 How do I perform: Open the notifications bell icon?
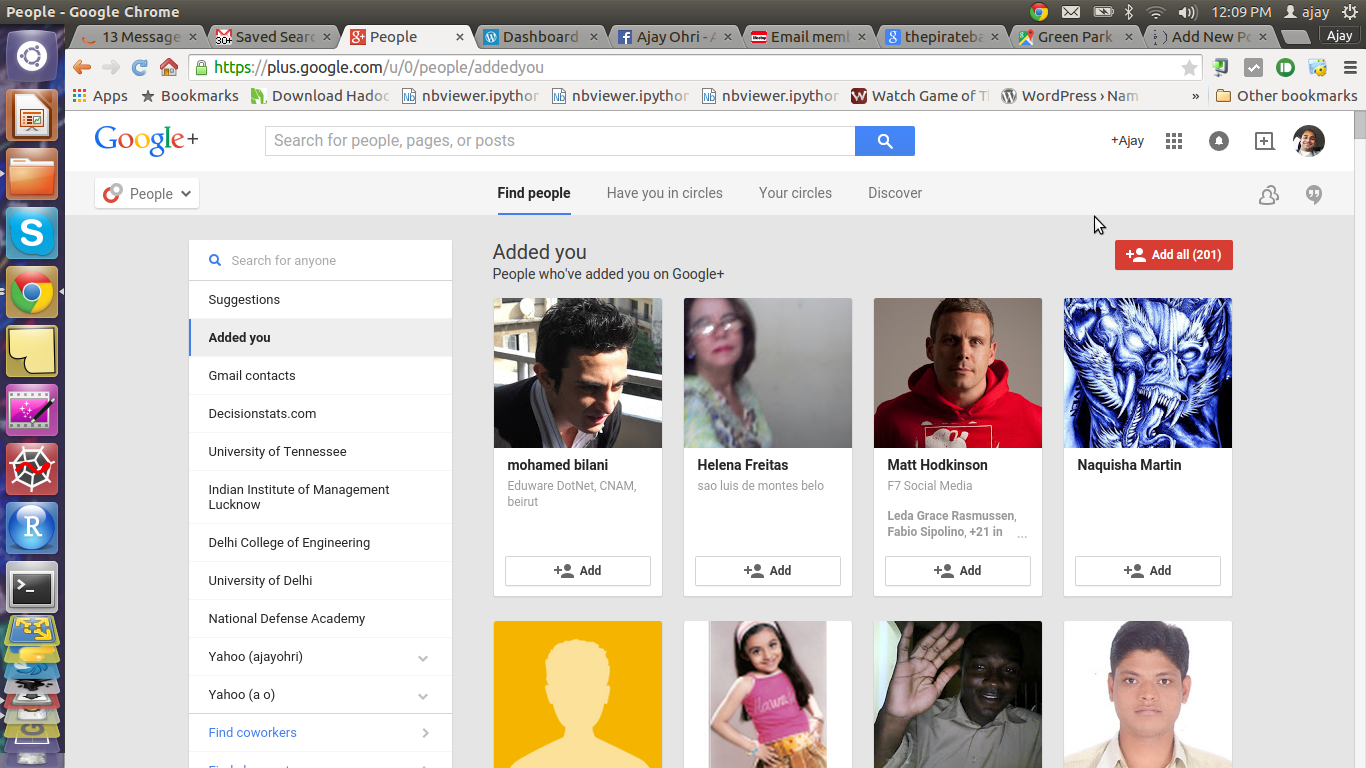click(1218, 141)
